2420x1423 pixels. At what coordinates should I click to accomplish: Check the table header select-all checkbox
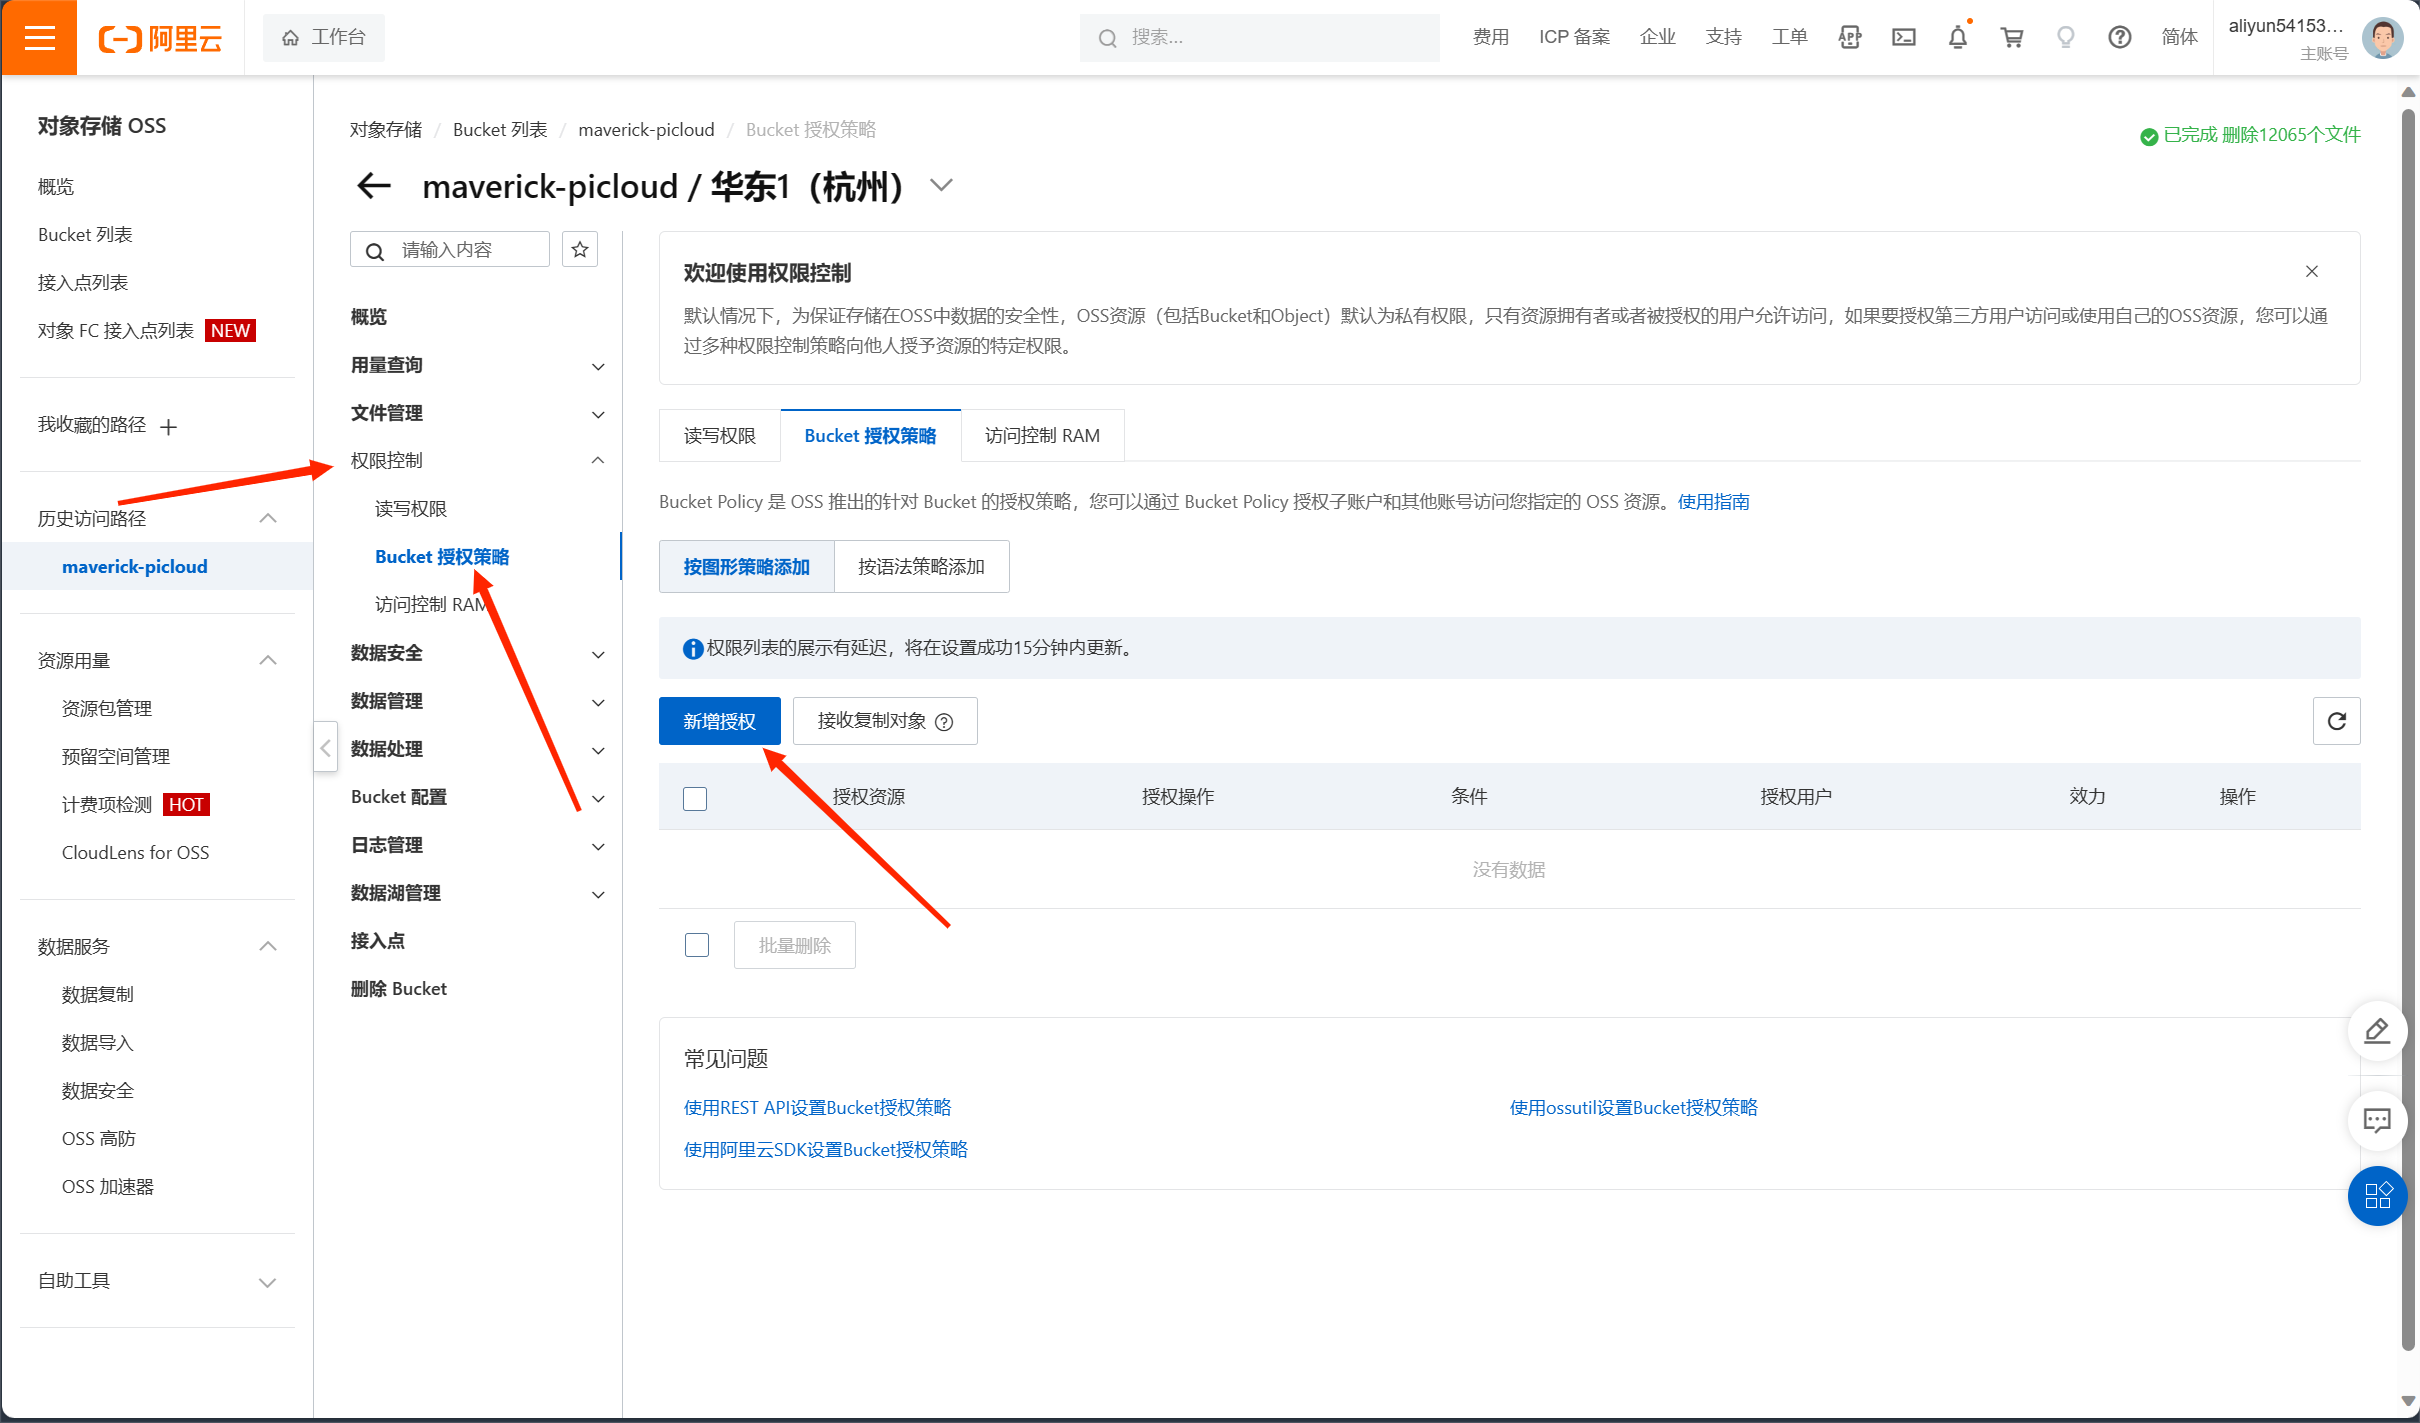tap(695, 798)
